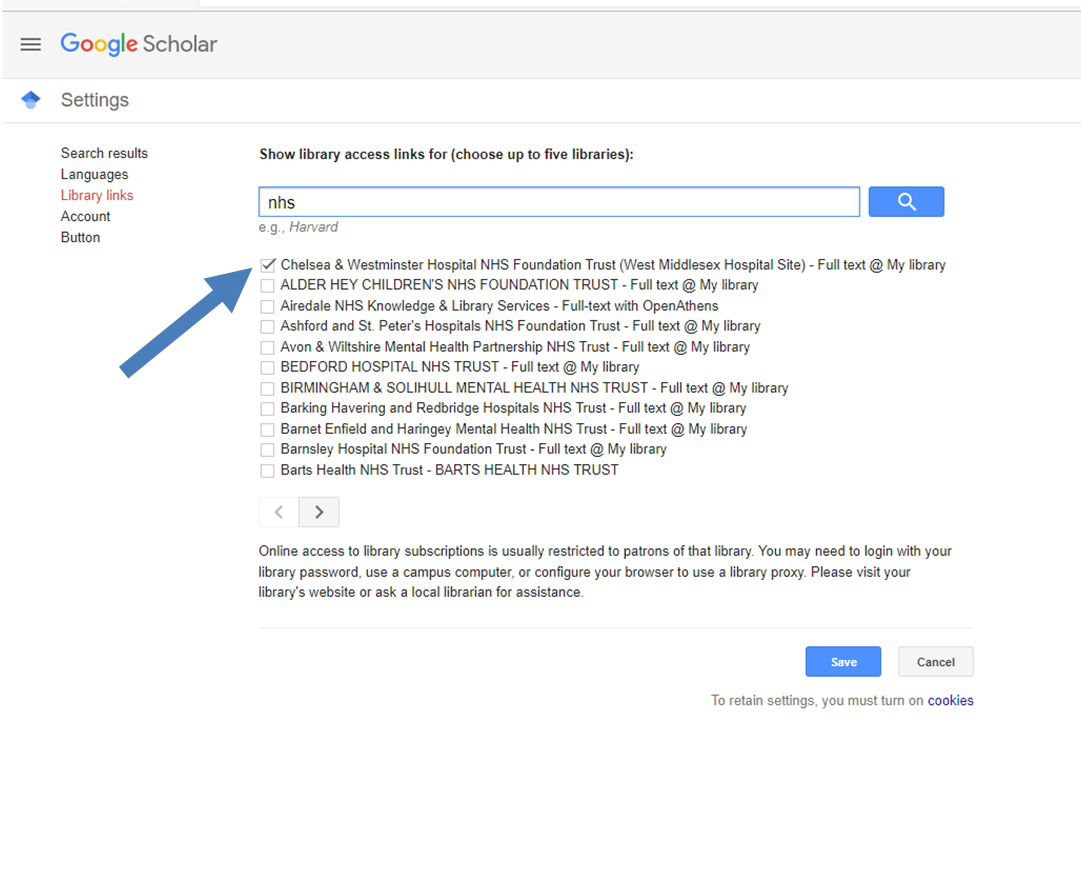Check ALDER HEY CHILDREN'S NHS FOUNDATION TRUST
Image resolution: width=1081 pixels, height=875 pixels.
coord(267,286)
